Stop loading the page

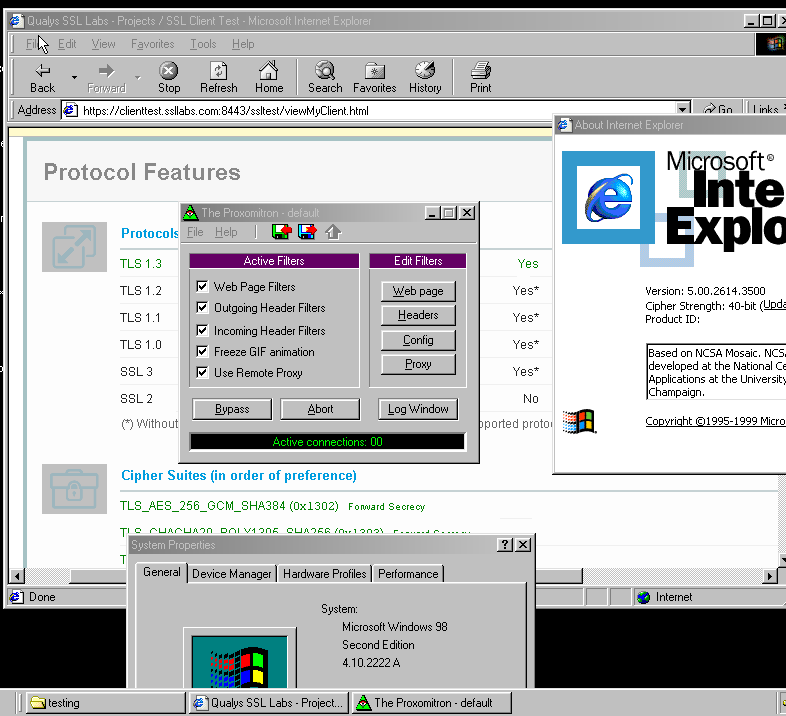[x=169, y=78]
